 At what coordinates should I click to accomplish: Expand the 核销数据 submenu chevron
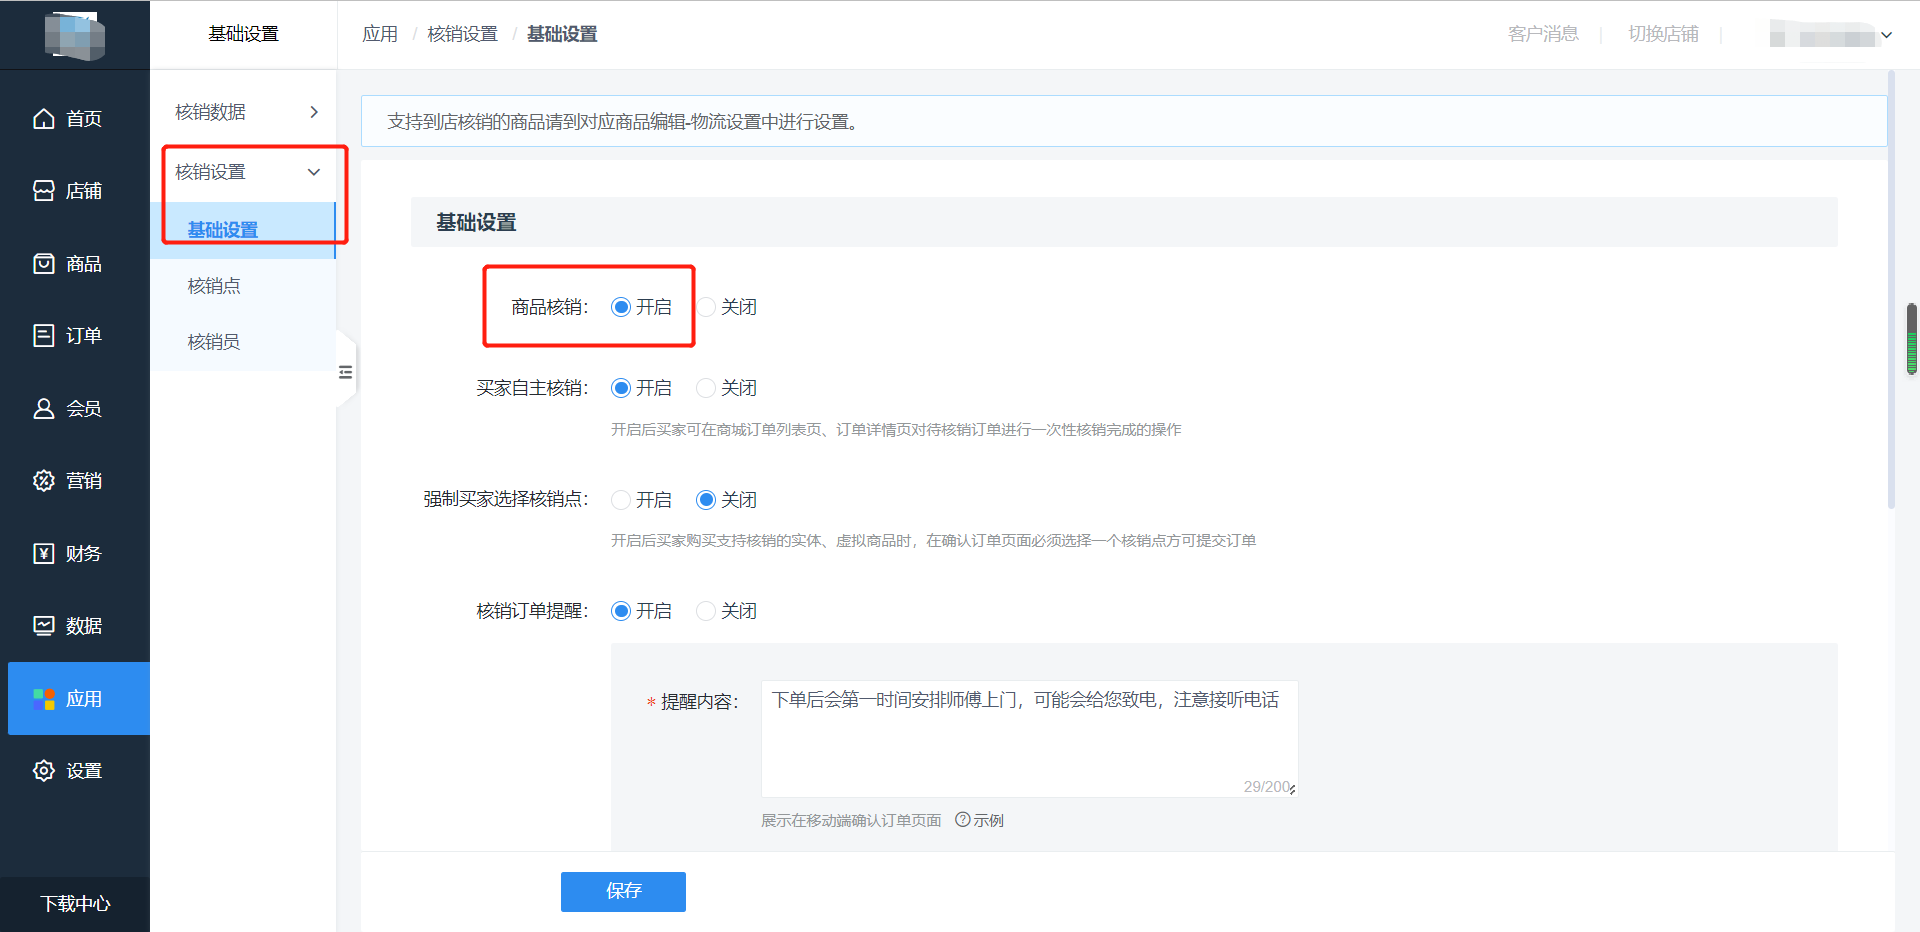pyautogui.click(x=314, y=112)
